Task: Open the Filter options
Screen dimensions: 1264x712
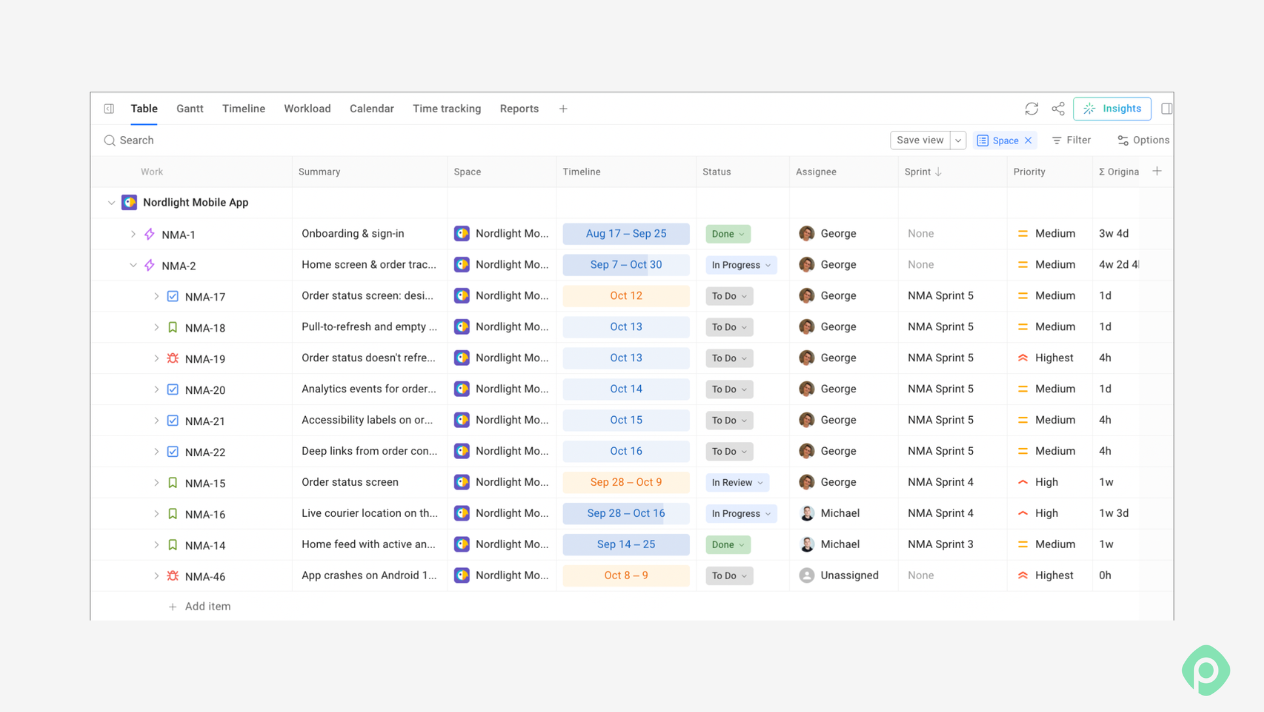Action: click(x=1071, y=140)
